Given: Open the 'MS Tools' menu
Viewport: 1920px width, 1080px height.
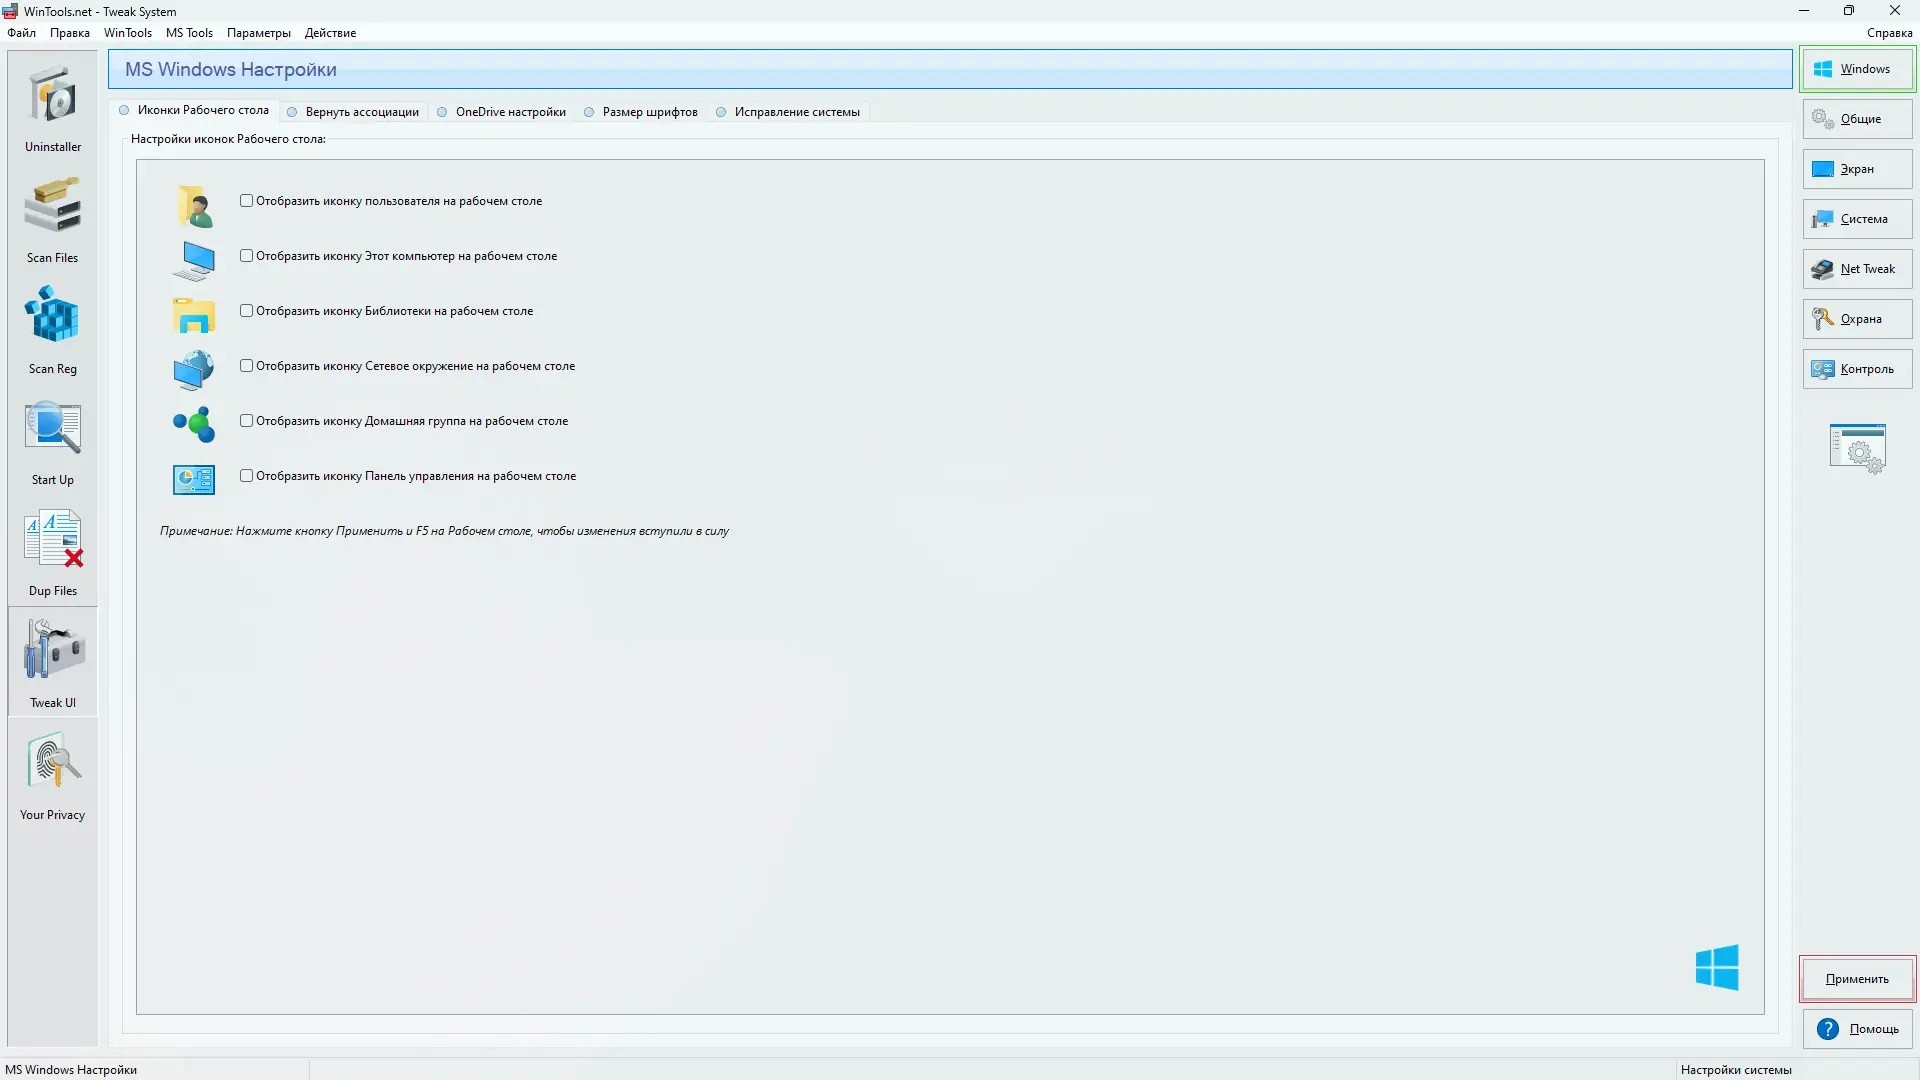Looking at the screenshot, I should [x=189, y=33].
